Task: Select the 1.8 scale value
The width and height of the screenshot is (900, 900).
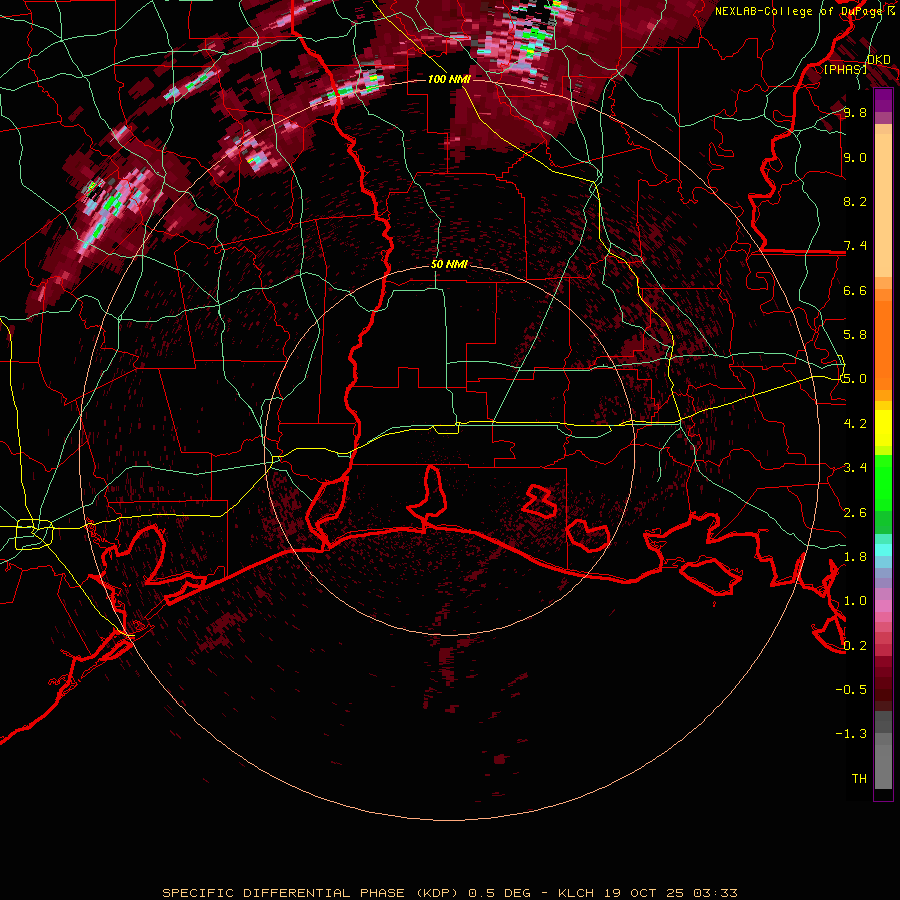Action: click(855, 557)
